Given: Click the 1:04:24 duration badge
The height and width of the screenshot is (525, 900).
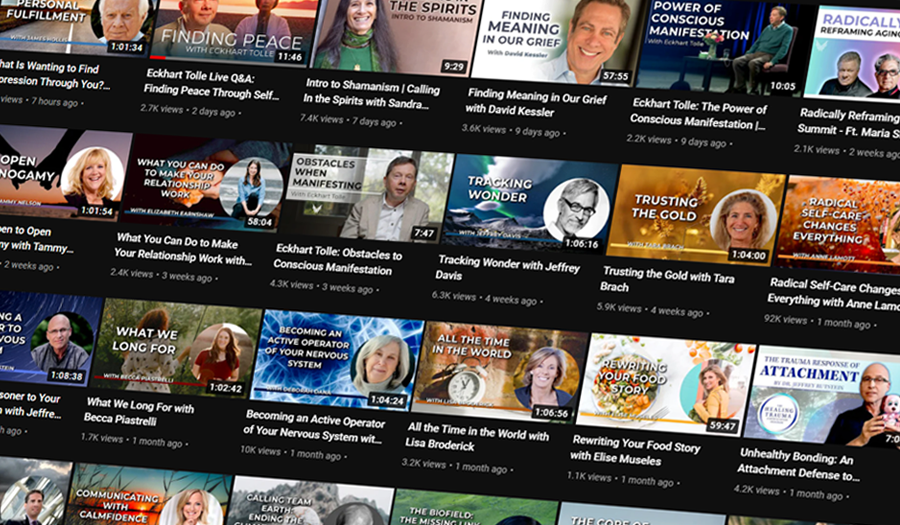Looking at the screenshot, I should pyautogui.click(x=387, y=400).
